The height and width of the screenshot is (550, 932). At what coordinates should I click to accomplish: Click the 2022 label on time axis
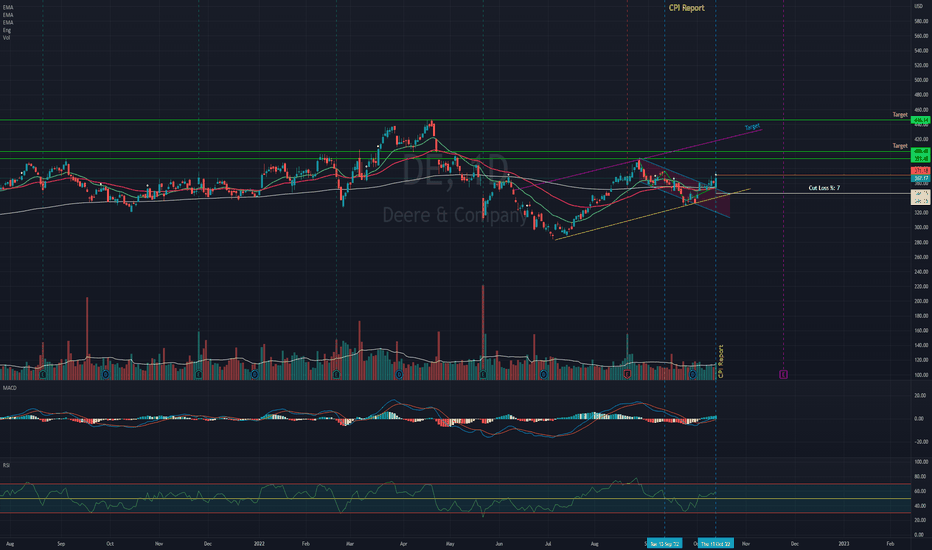coord(259,543)
